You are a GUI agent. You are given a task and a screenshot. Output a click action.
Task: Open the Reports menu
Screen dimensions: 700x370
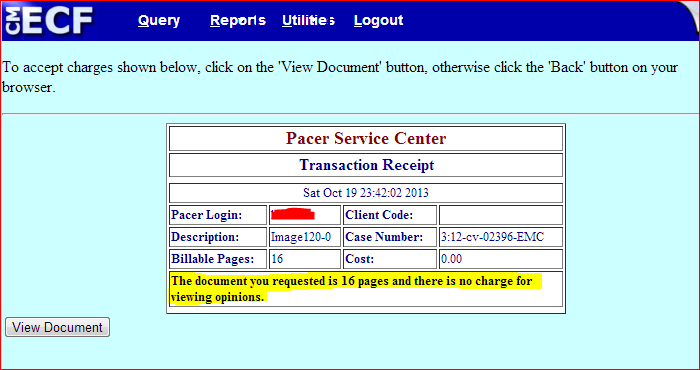point(238,21)
